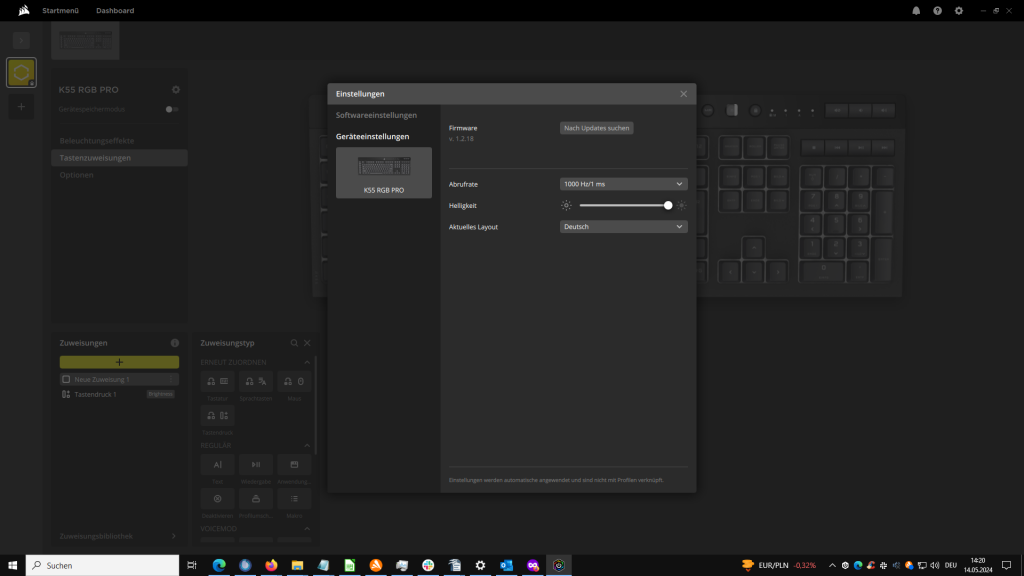Screen dimensions: 1024x576
Task: Open the Abrufrate dropdown
Action: point(623,184)
